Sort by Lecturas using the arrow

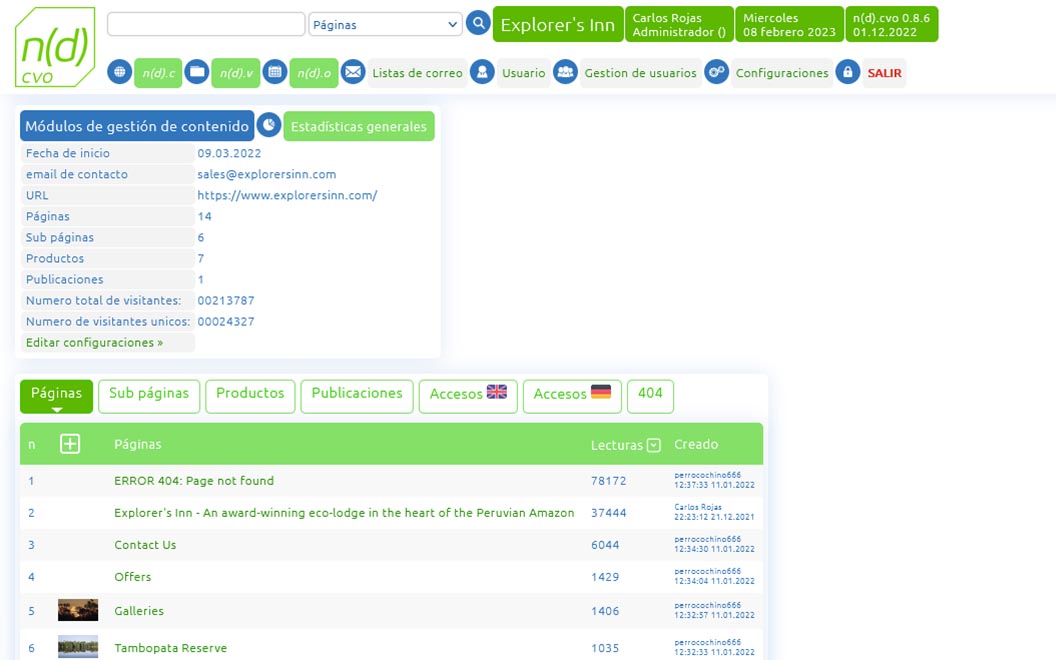click(x=653, y=445)
